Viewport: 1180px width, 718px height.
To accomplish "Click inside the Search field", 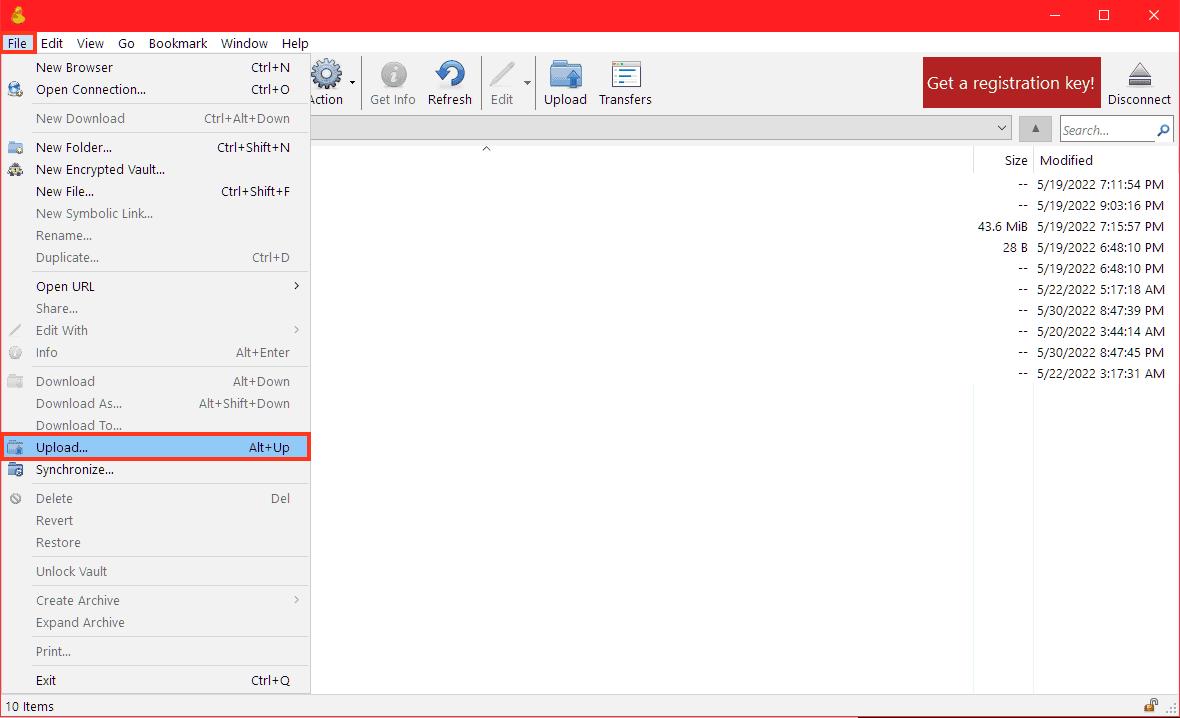I will (x=1105, y=130).
